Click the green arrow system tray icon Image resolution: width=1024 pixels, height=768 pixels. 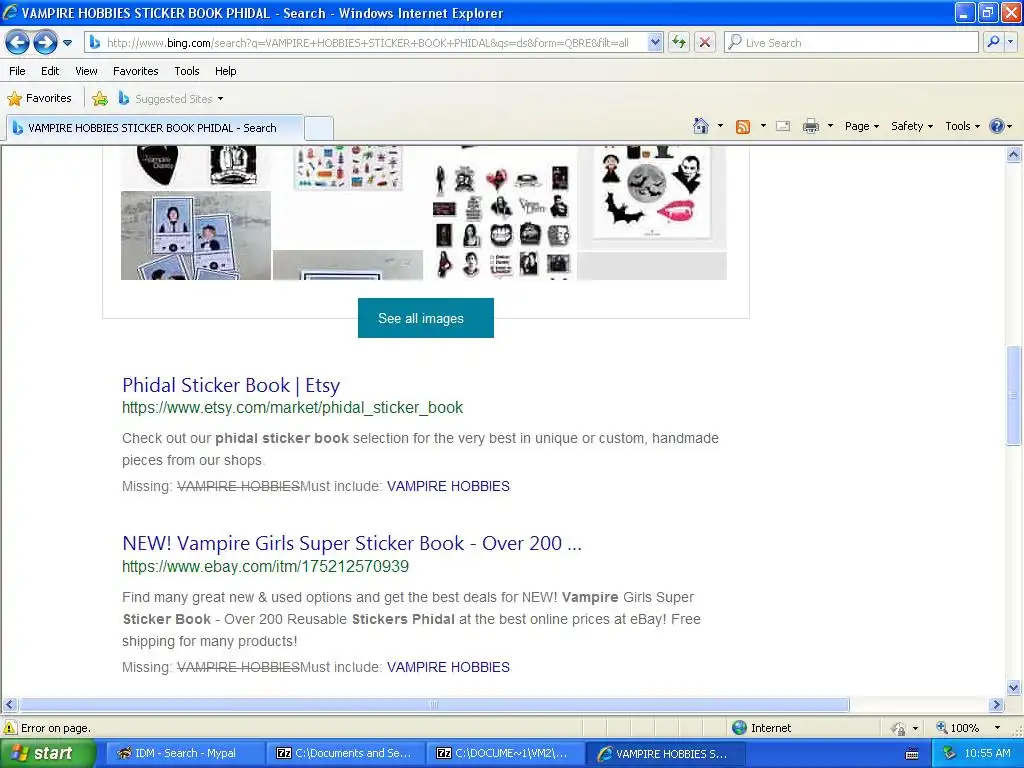pos(950,754)
